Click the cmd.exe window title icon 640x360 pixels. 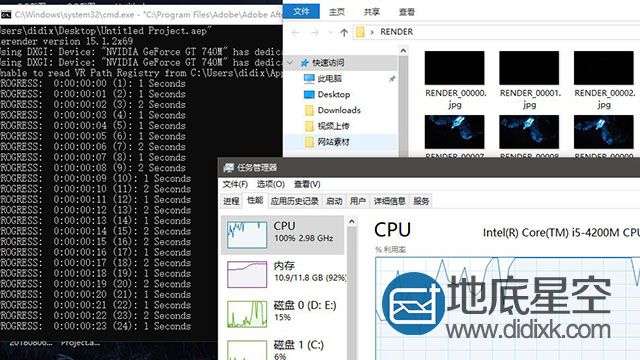pos(6,15)
